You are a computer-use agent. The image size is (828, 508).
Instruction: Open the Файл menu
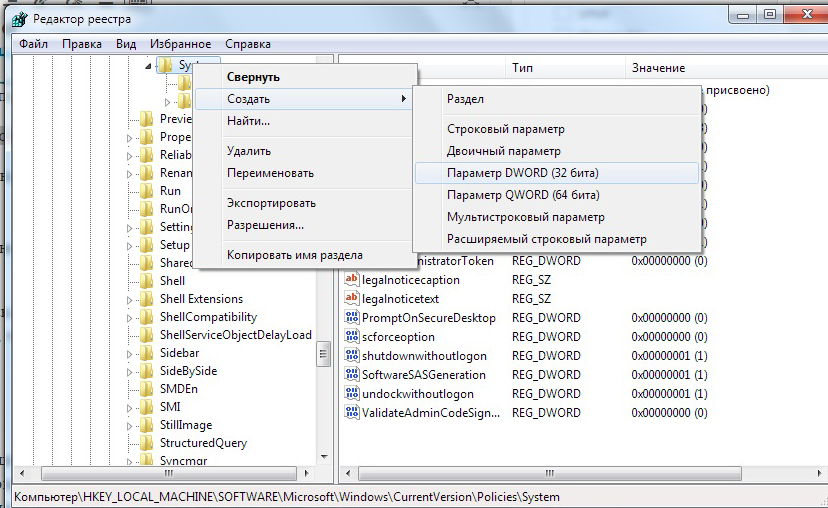pos(33,44)
